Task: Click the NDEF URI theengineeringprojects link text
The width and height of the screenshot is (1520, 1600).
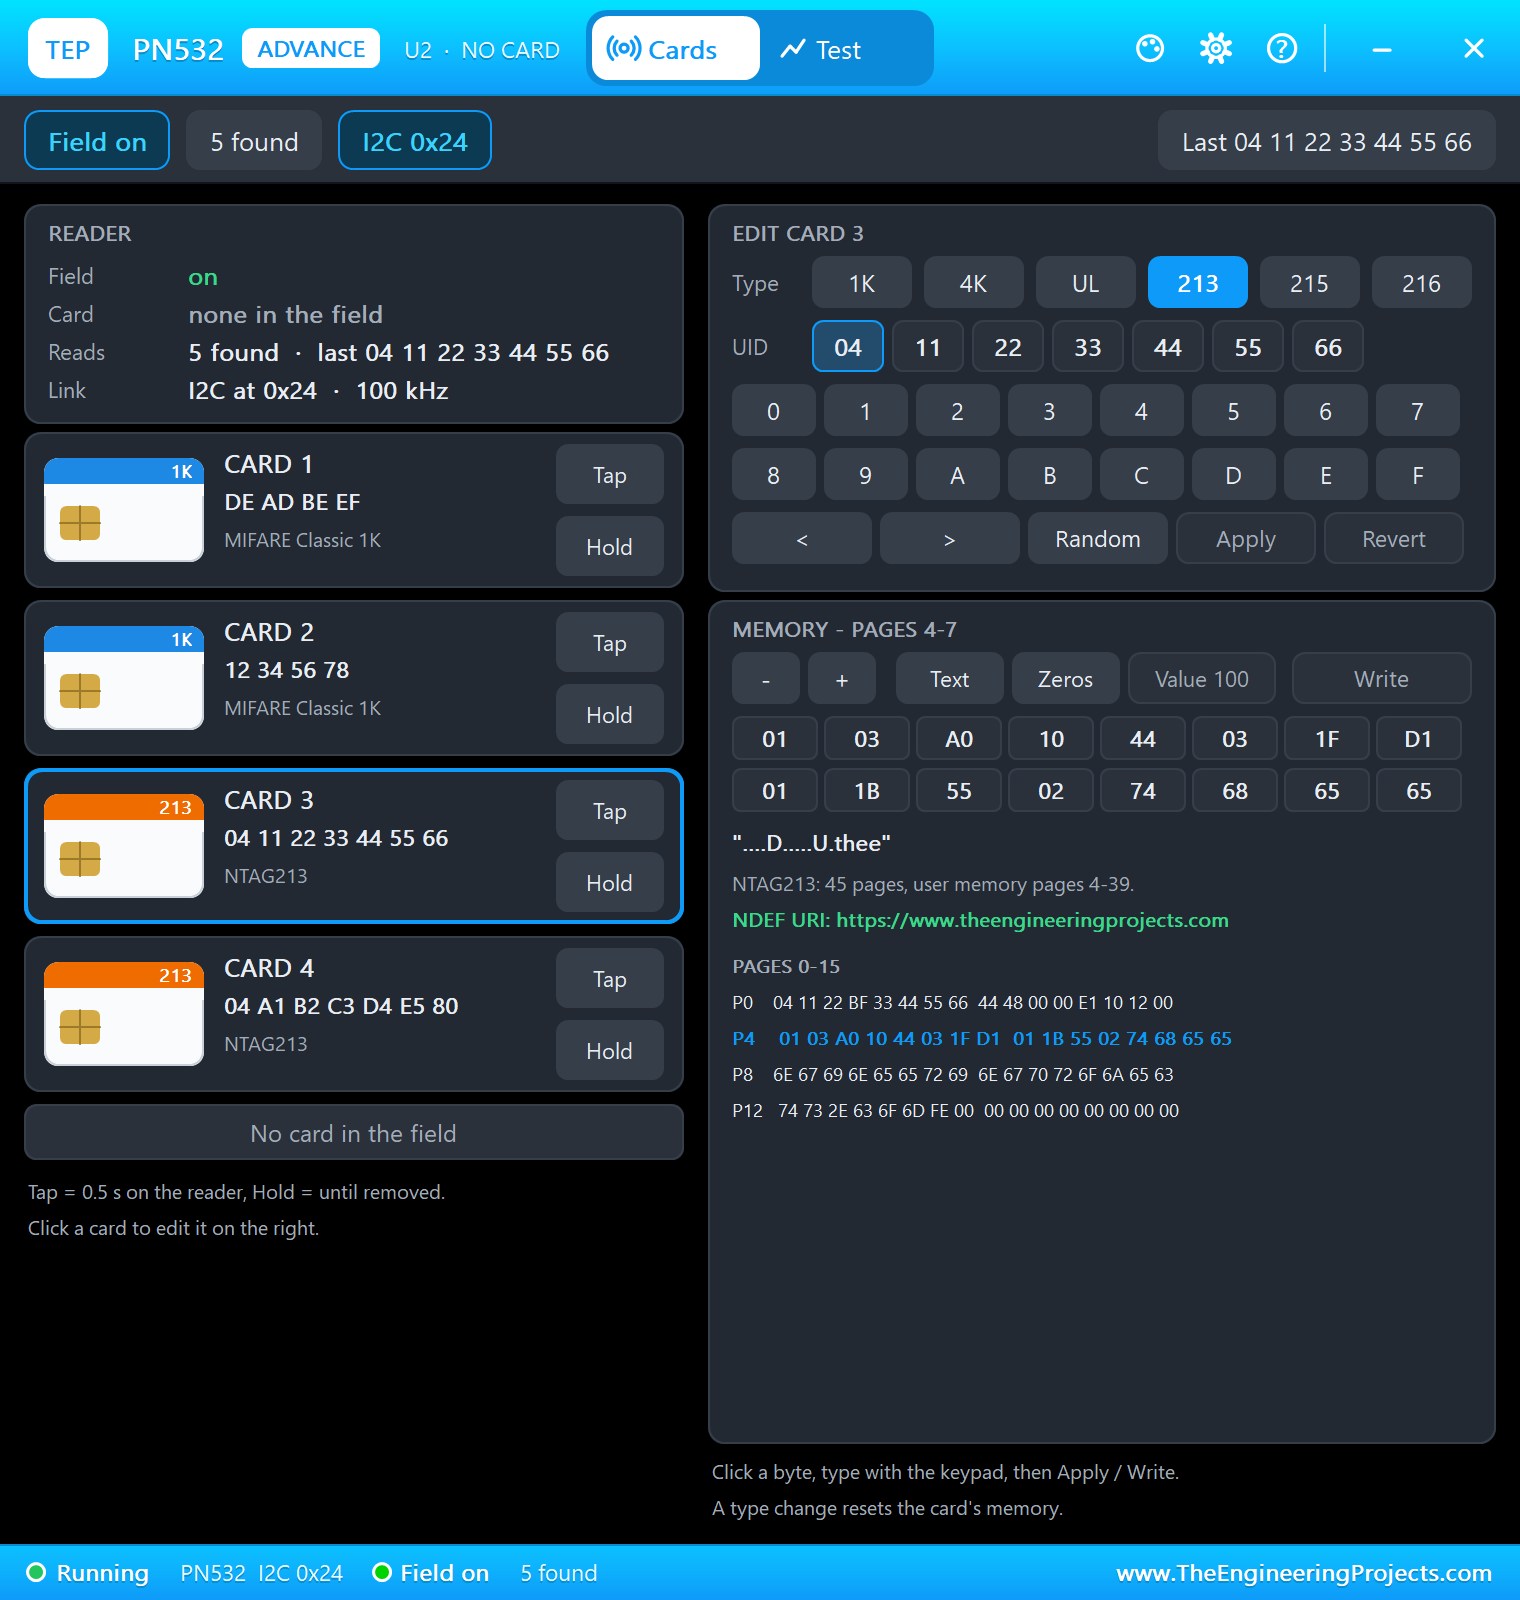Action: pyautogui.click(x=981, y=920)
